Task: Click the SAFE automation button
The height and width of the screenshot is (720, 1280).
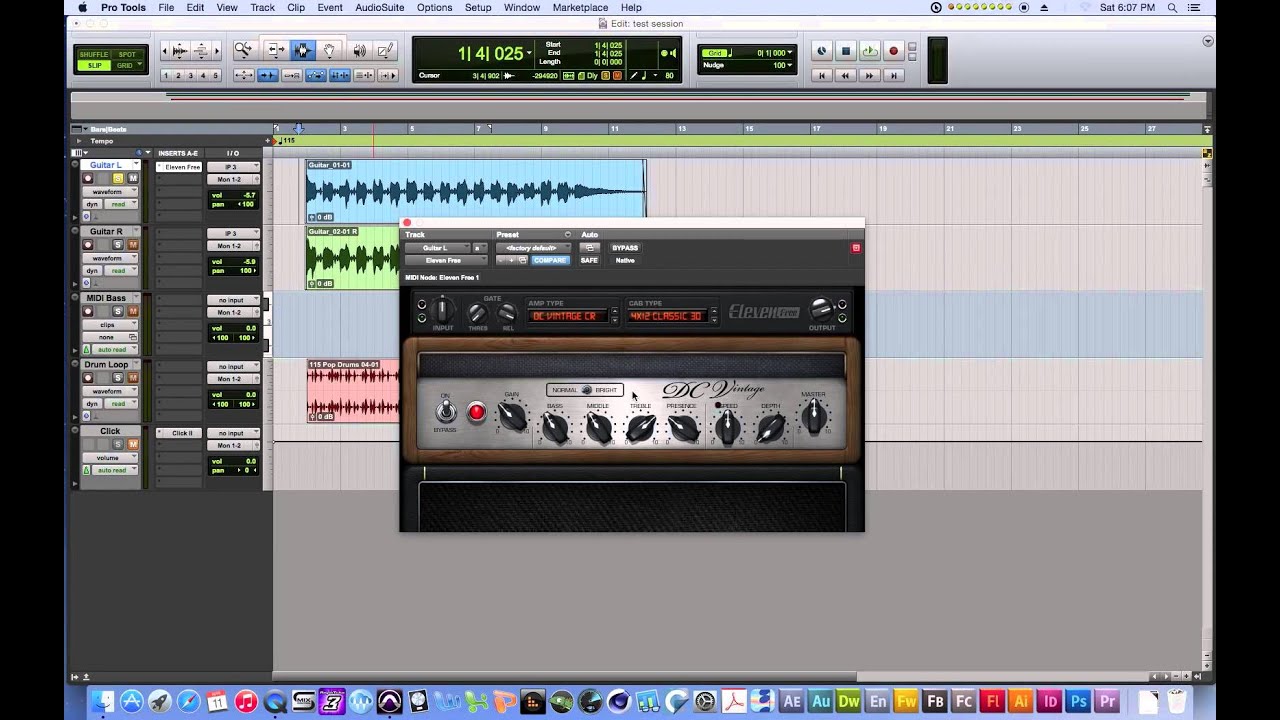Action: tap(589, 260)
